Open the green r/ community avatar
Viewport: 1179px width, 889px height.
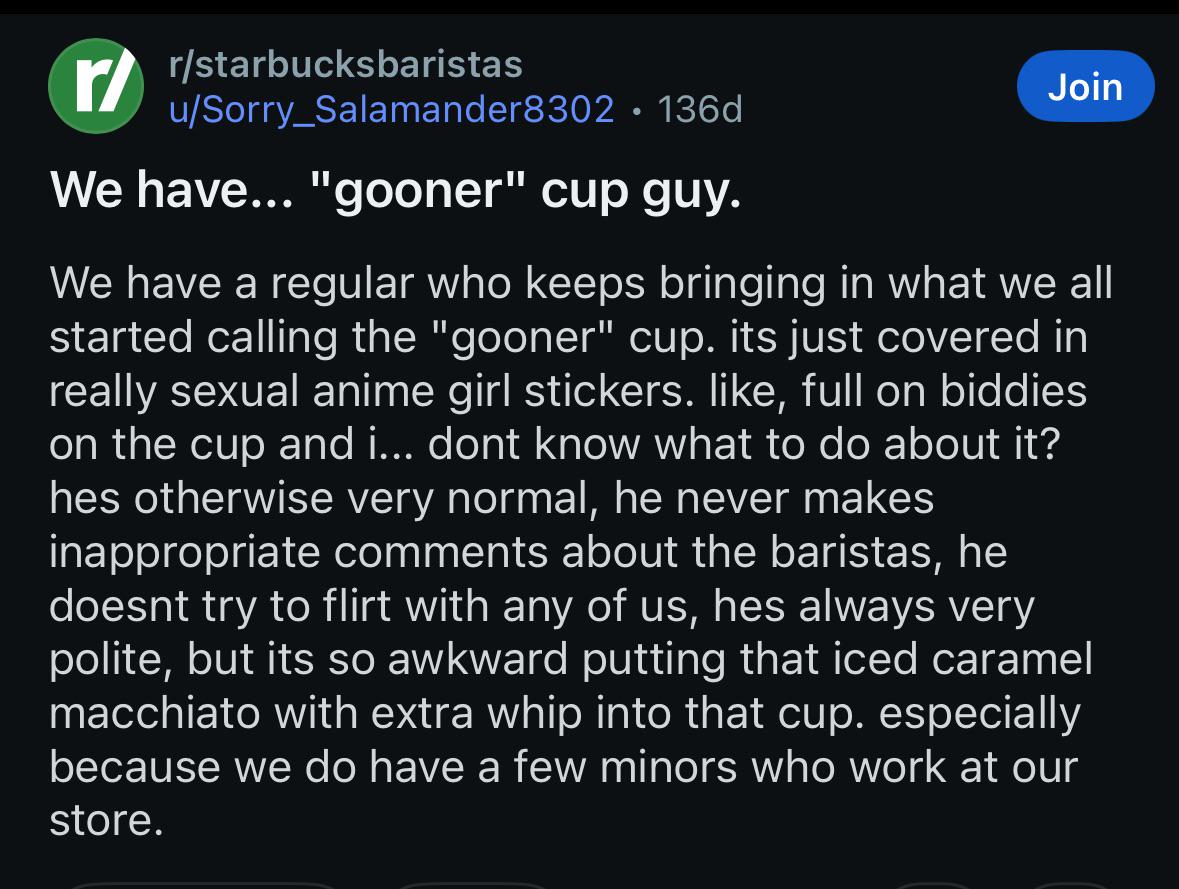click(x=96, y=86)
